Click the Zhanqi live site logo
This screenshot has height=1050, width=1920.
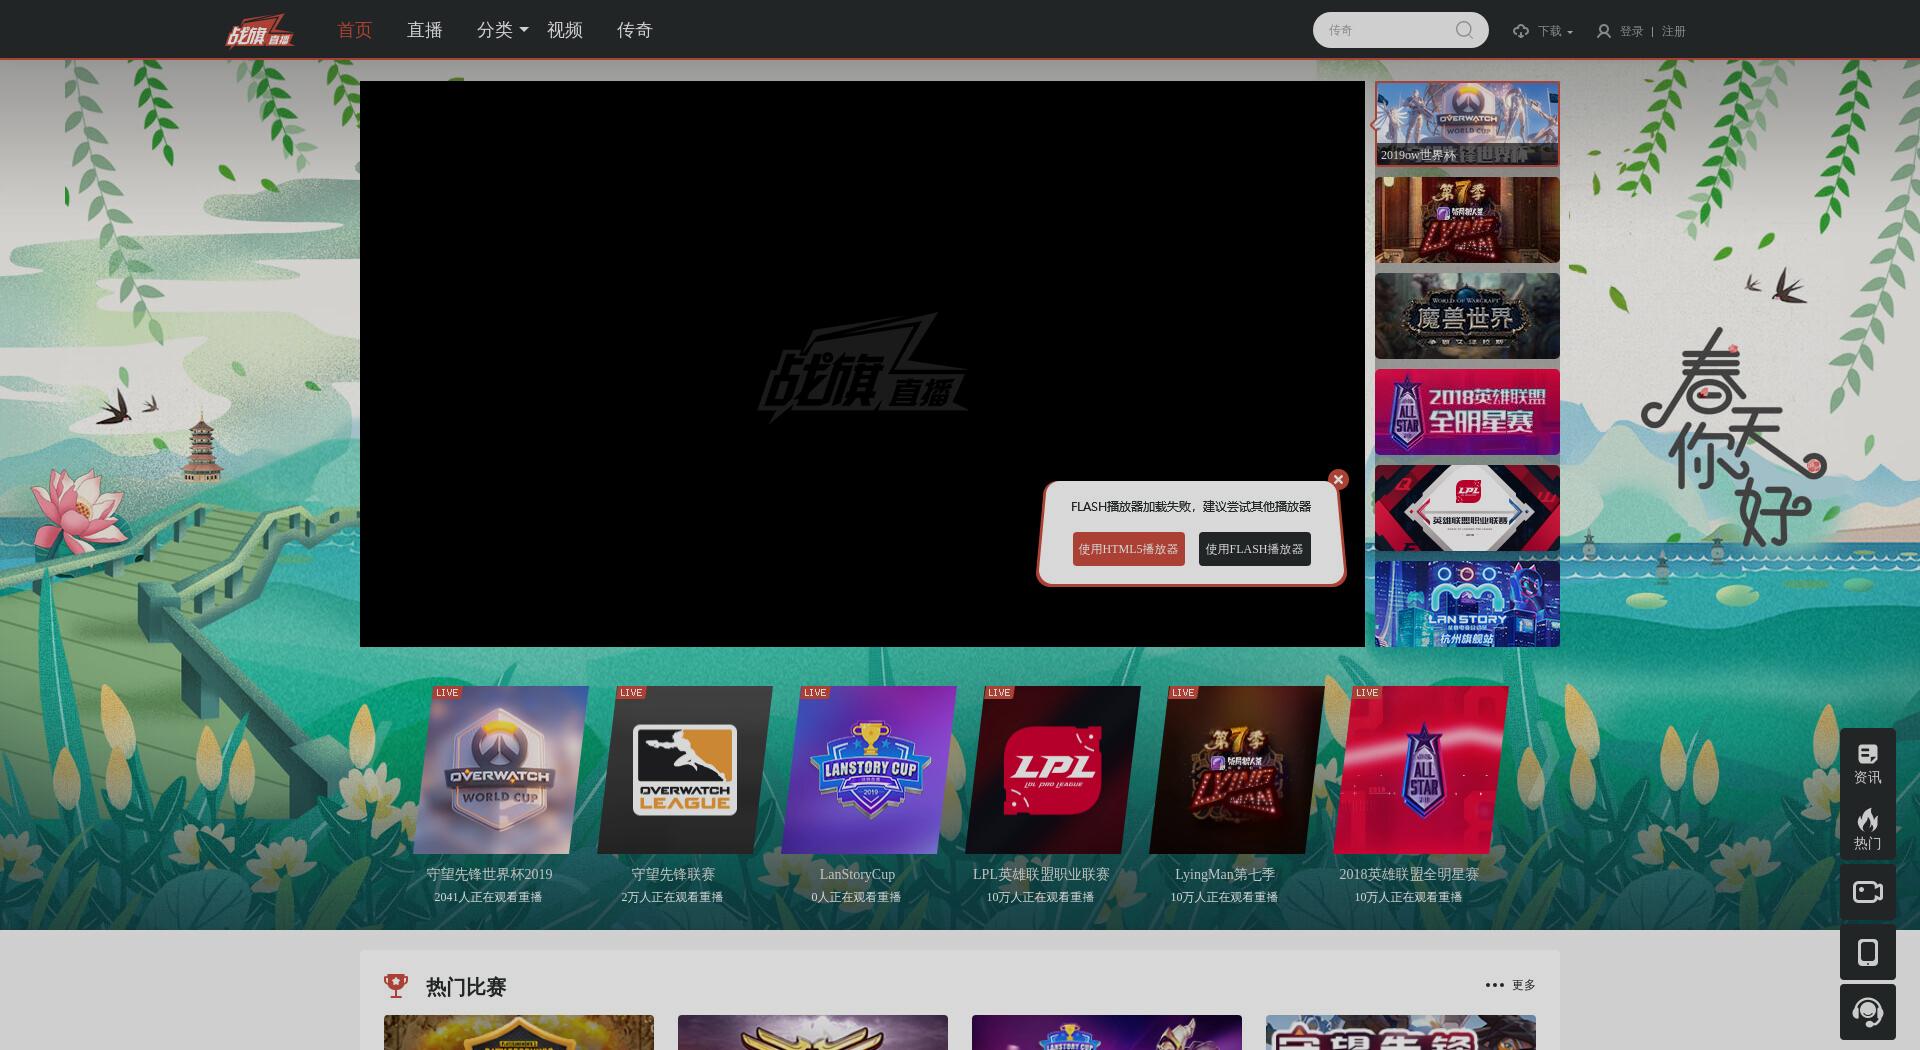[x=260, y=31]
